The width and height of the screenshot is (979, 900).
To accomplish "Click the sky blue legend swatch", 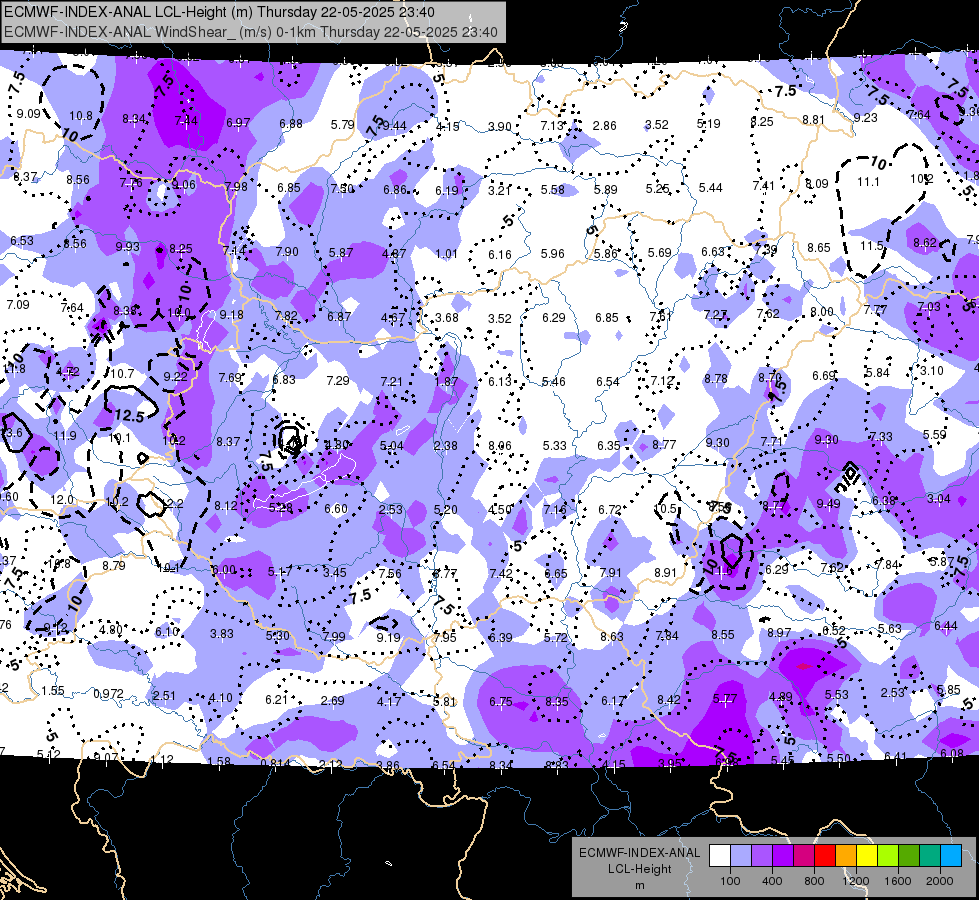I will coord(951,856).
